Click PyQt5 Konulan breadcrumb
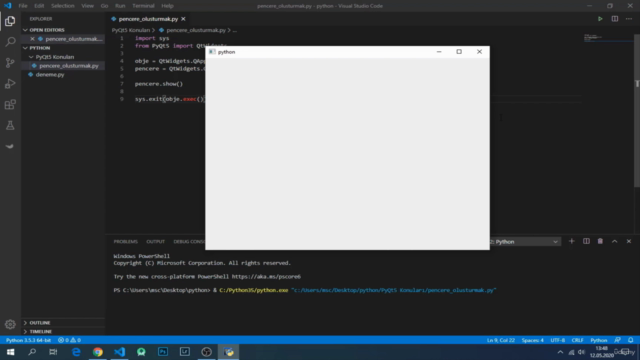 point(131,30)
